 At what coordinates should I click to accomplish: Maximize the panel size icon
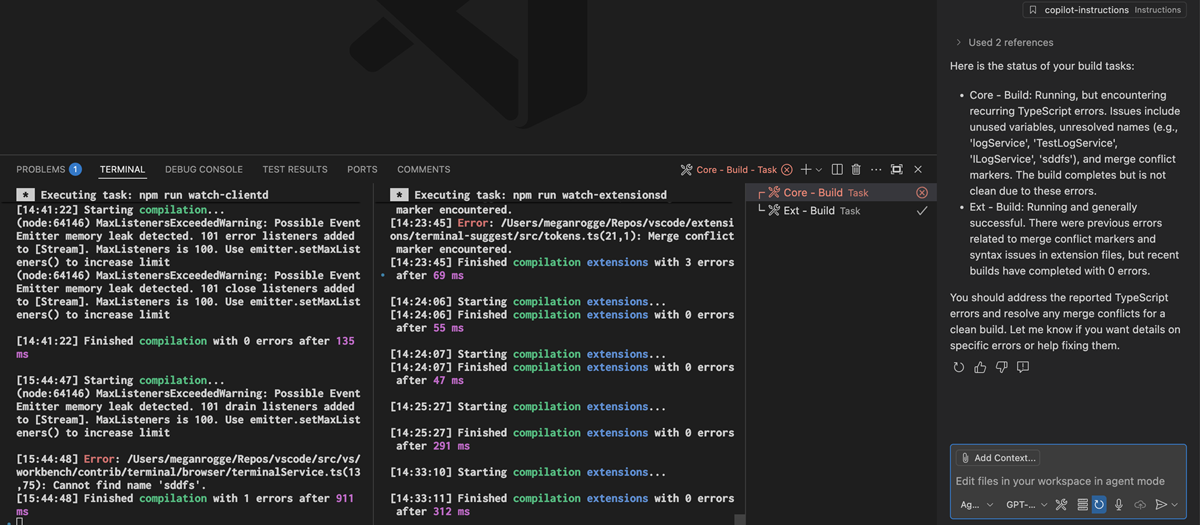pos(897,169)
